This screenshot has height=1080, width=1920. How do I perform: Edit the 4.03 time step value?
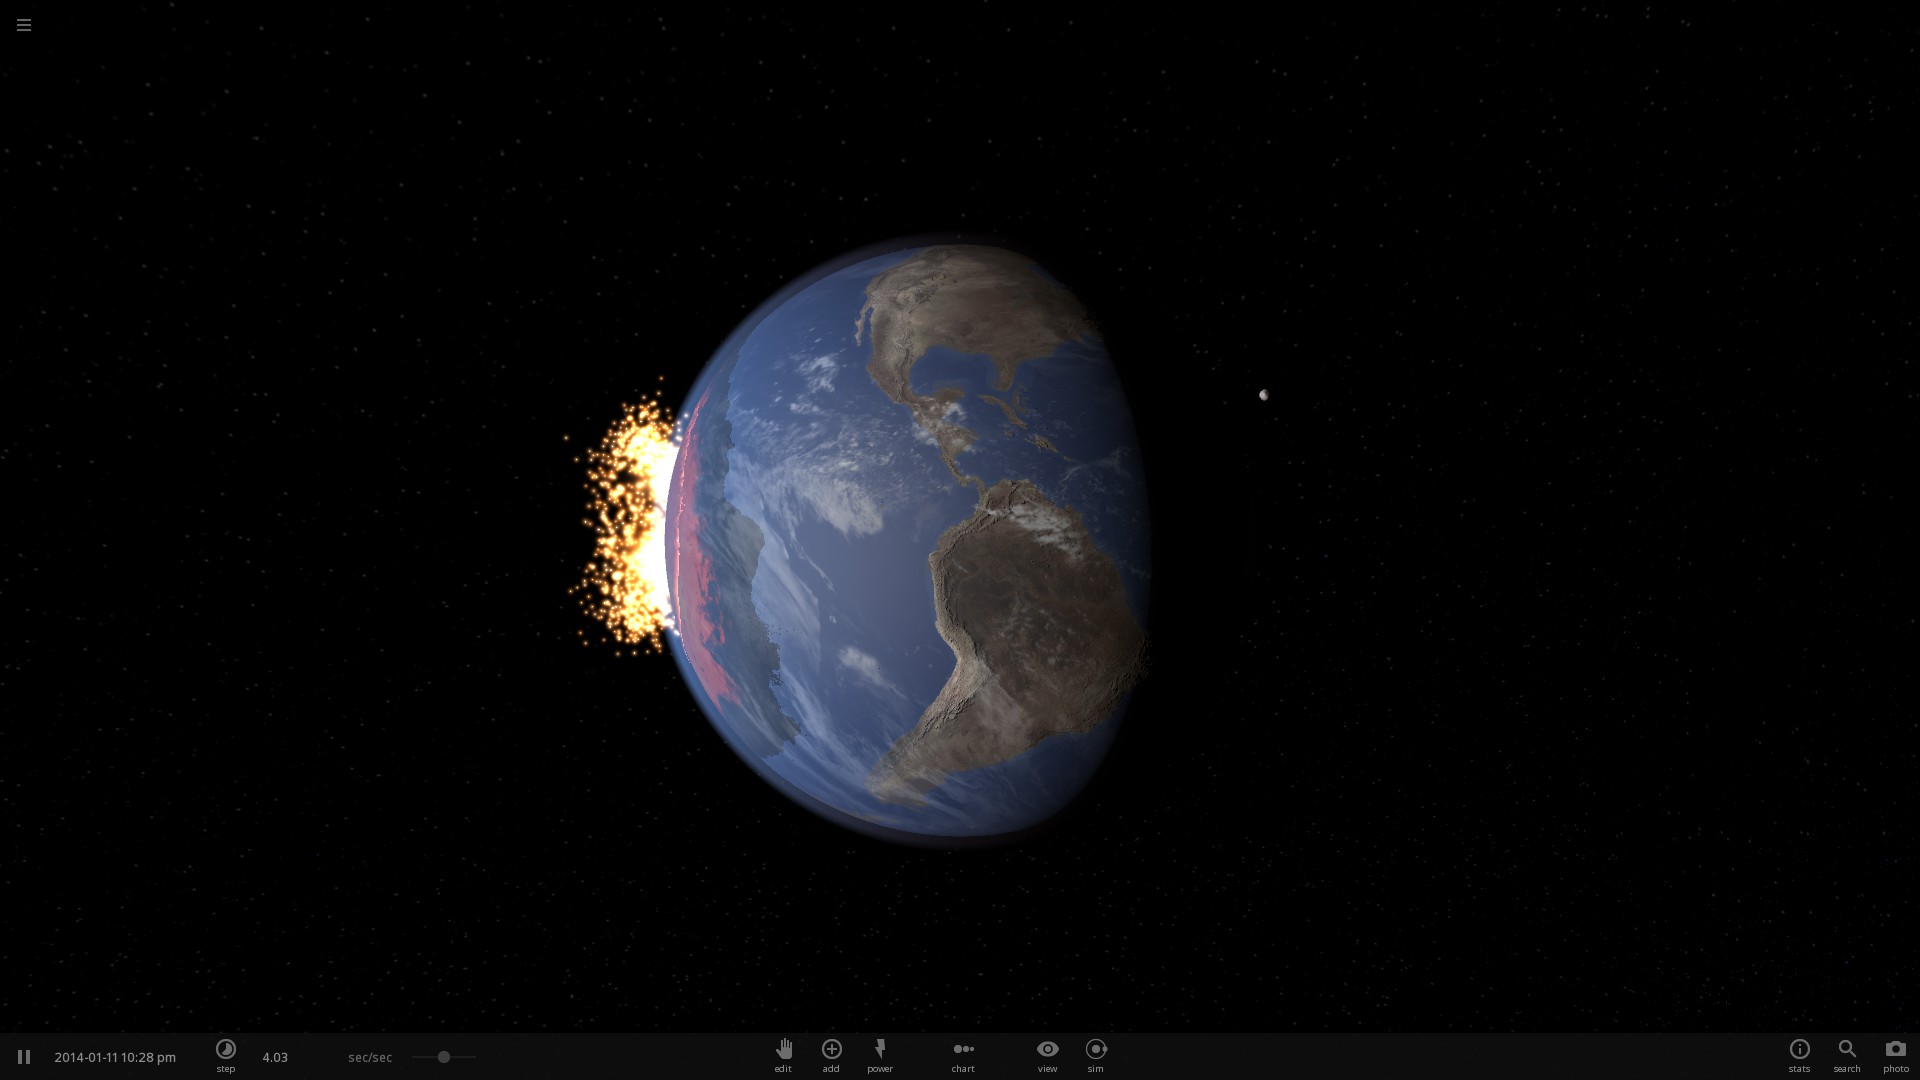[275, 1057]
